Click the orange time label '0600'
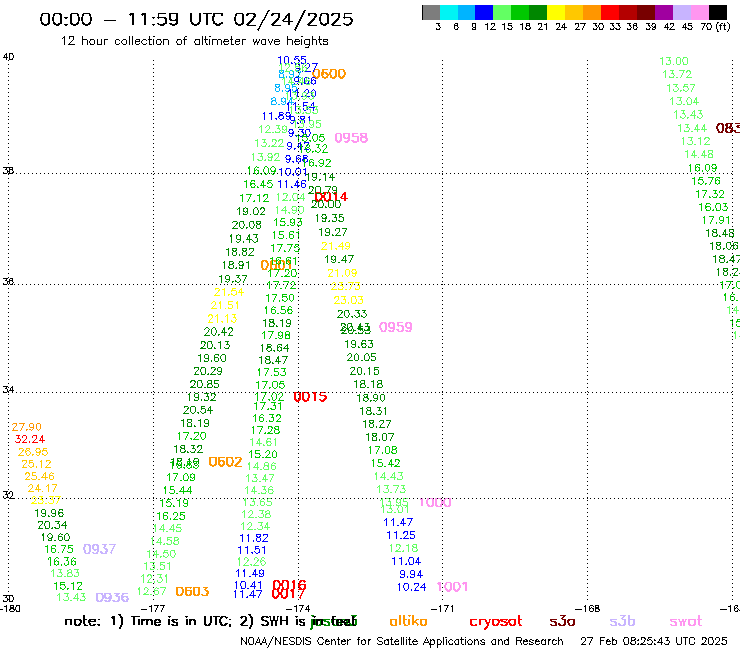 coord(329,74)
